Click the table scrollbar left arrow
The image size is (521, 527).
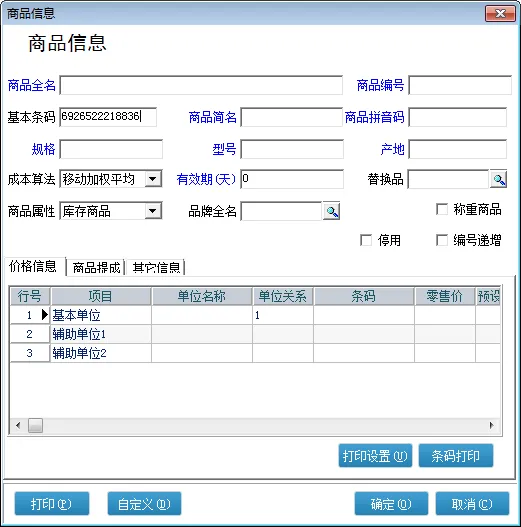[18, 425]
